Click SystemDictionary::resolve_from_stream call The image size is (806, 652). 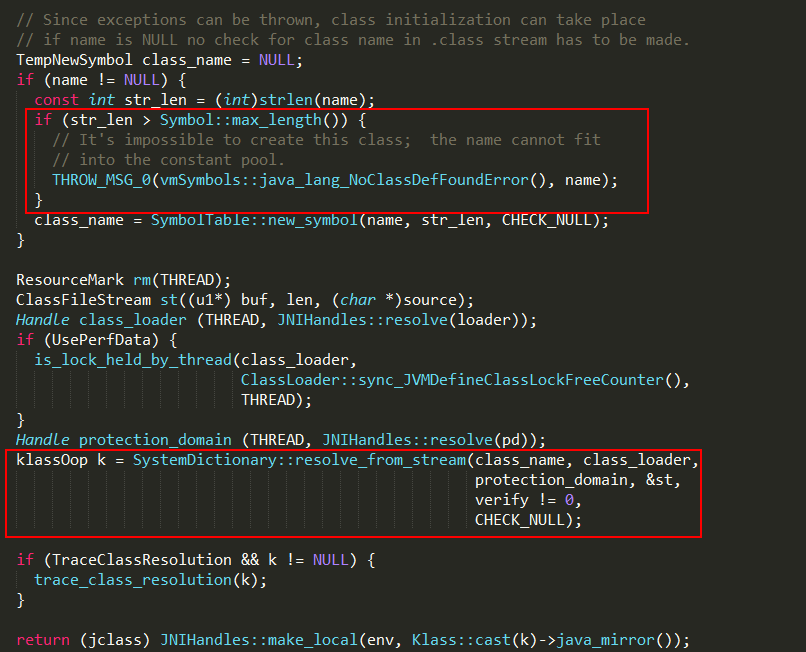299,460
